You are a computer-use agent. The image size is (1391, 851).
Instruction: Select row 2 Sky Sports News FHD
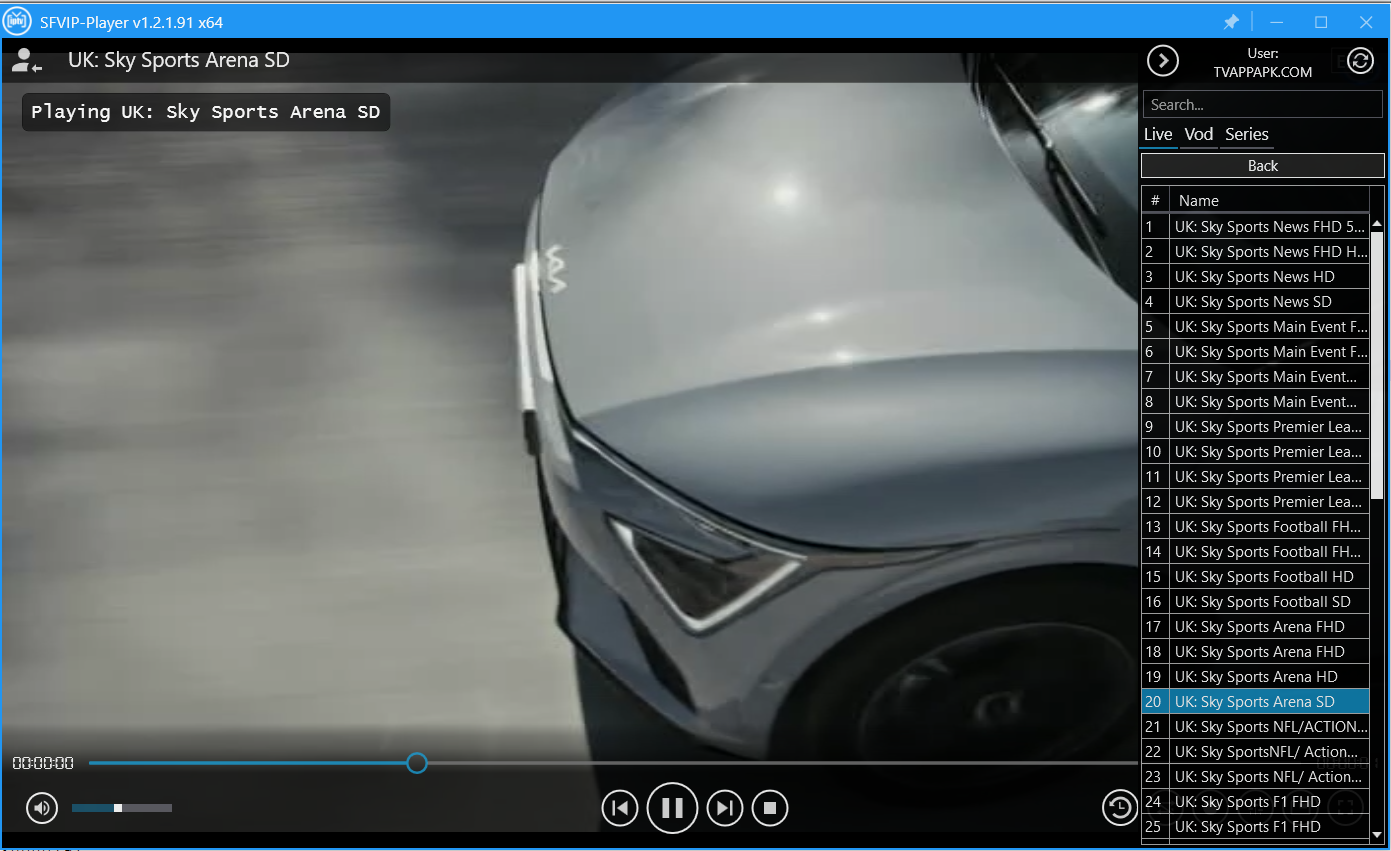(x=1256, y=252)
